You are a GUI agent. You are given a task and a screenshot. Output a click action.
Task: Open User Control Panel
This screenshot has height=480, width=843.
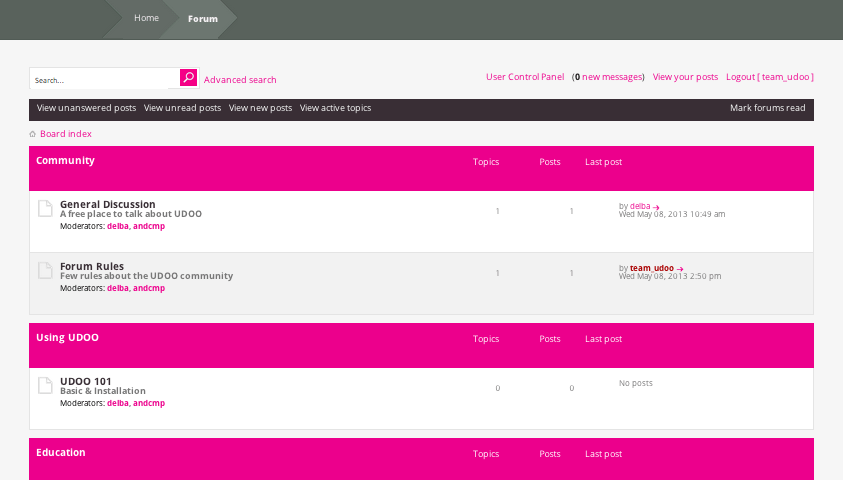tap(525, 77)
